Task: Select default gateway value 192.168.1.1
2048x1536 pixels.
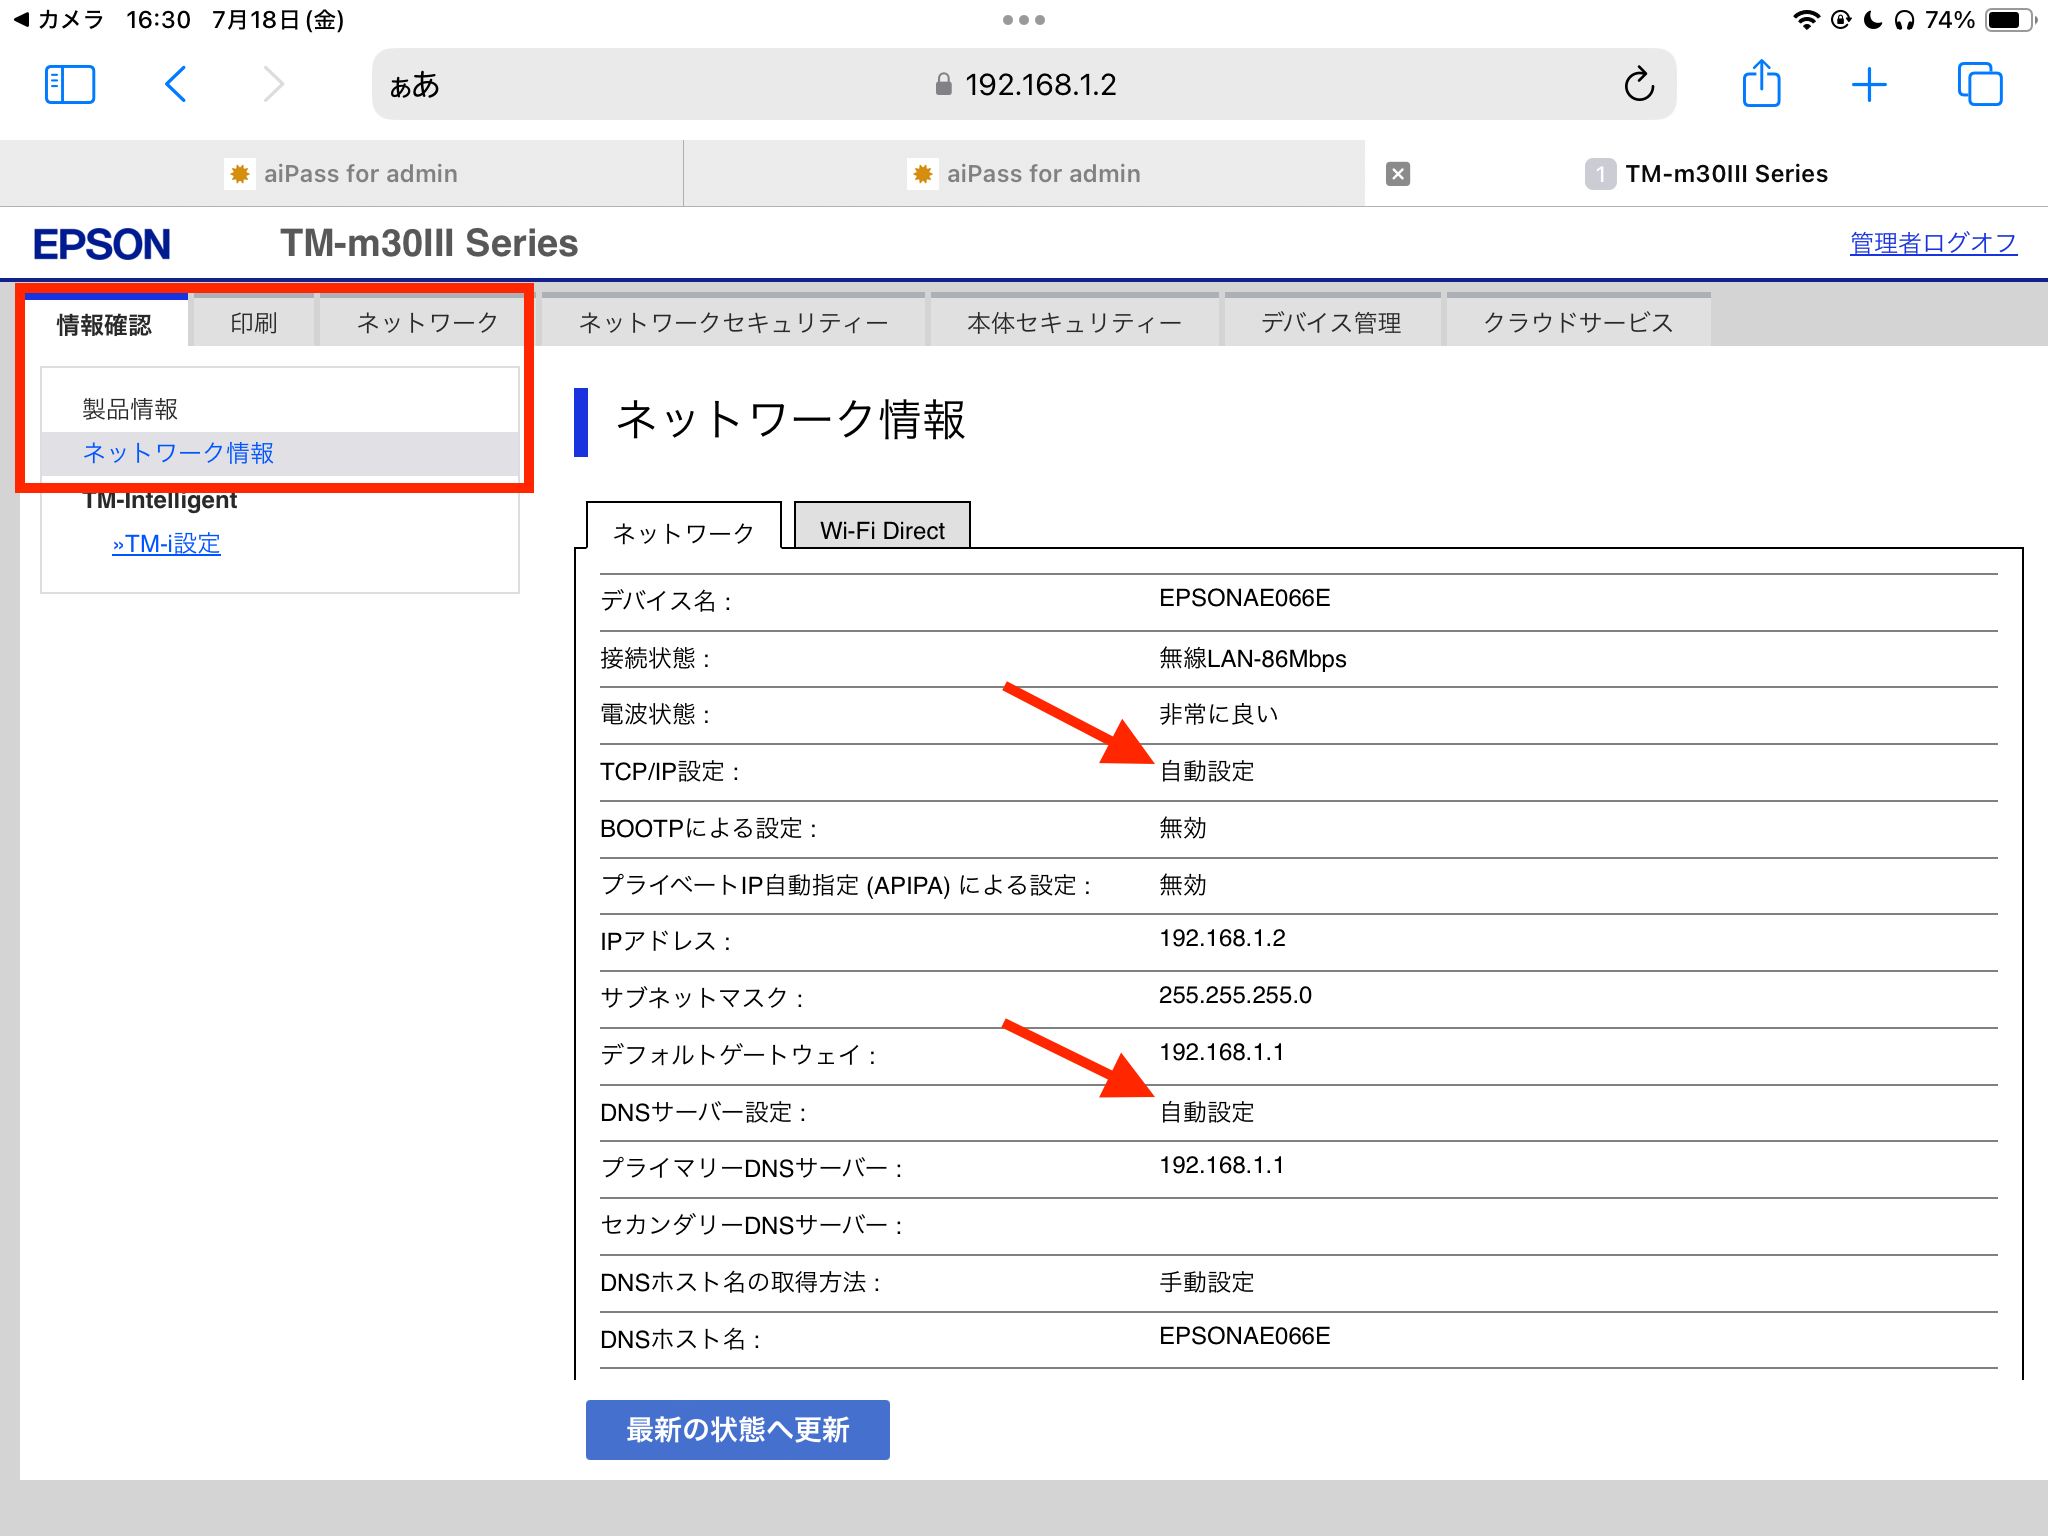Action: point(1221,1052)
